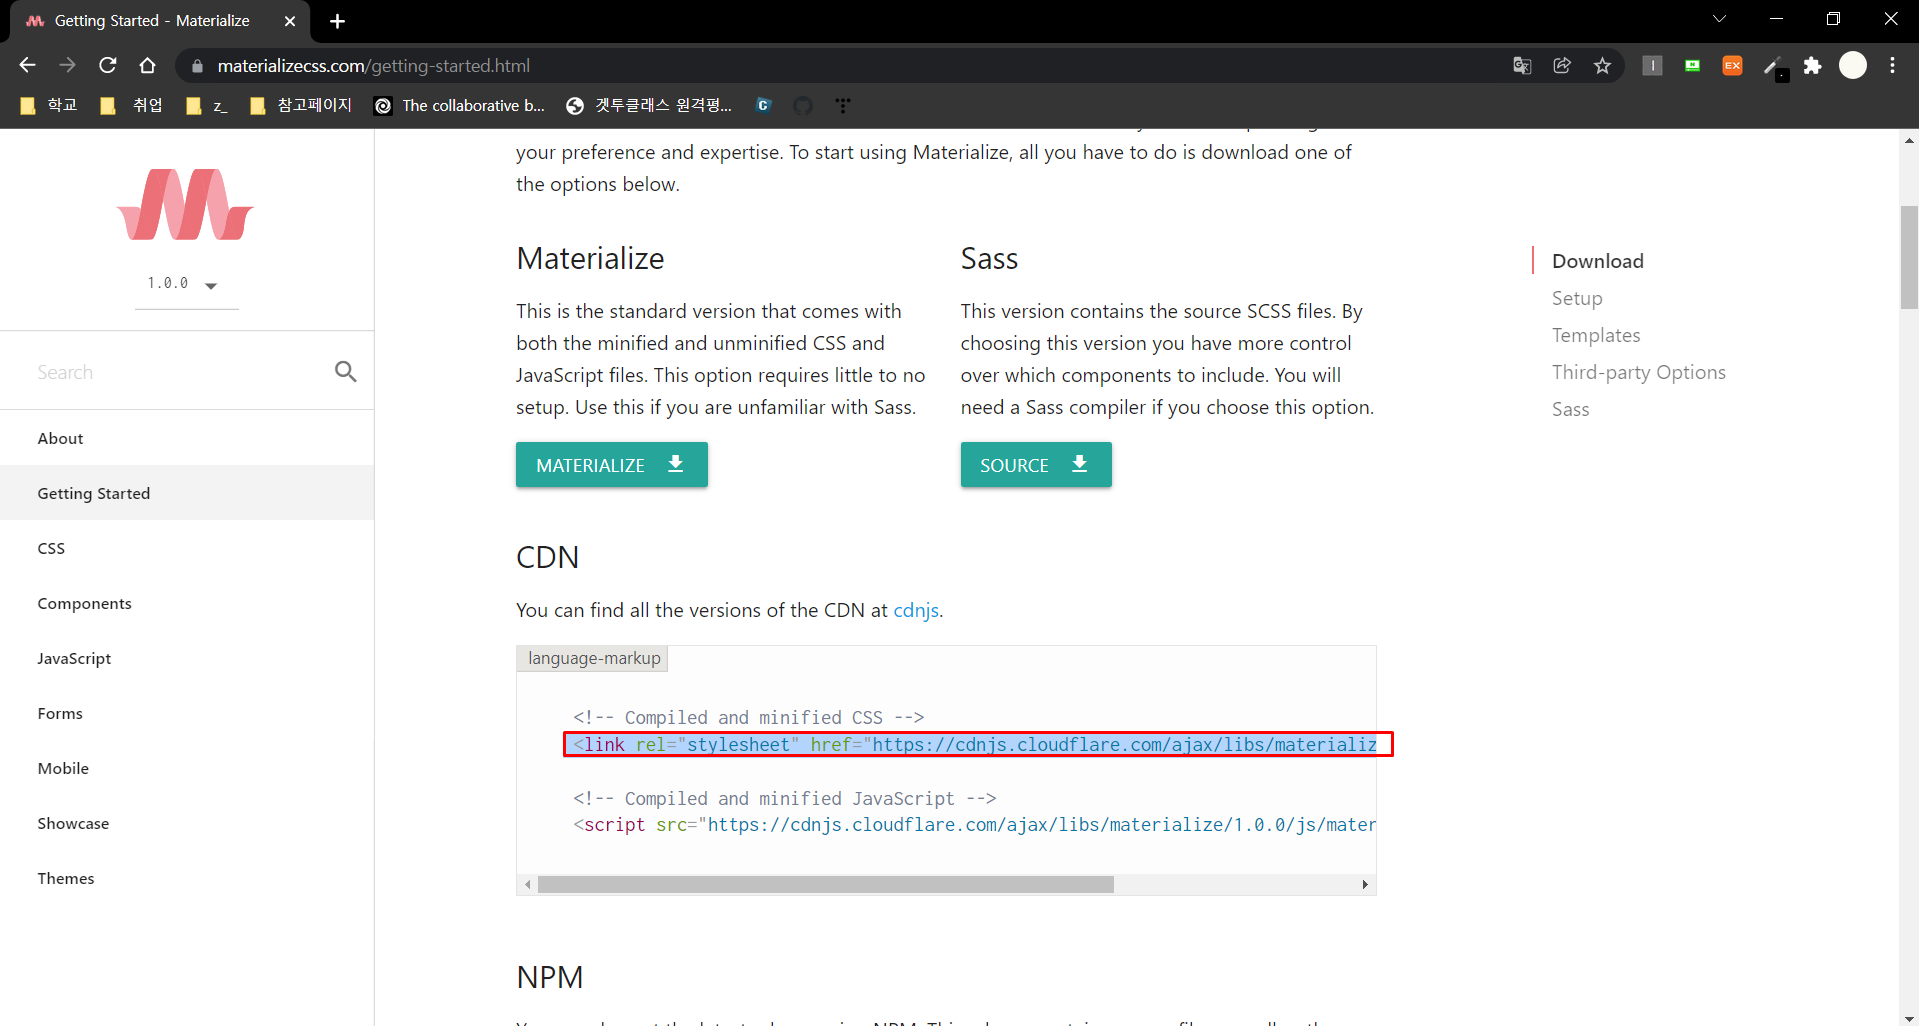The height and width of the screenshot is (1026, 1919).
Task: Open the color picker eyedropper extension
Action: point(1774,68)
